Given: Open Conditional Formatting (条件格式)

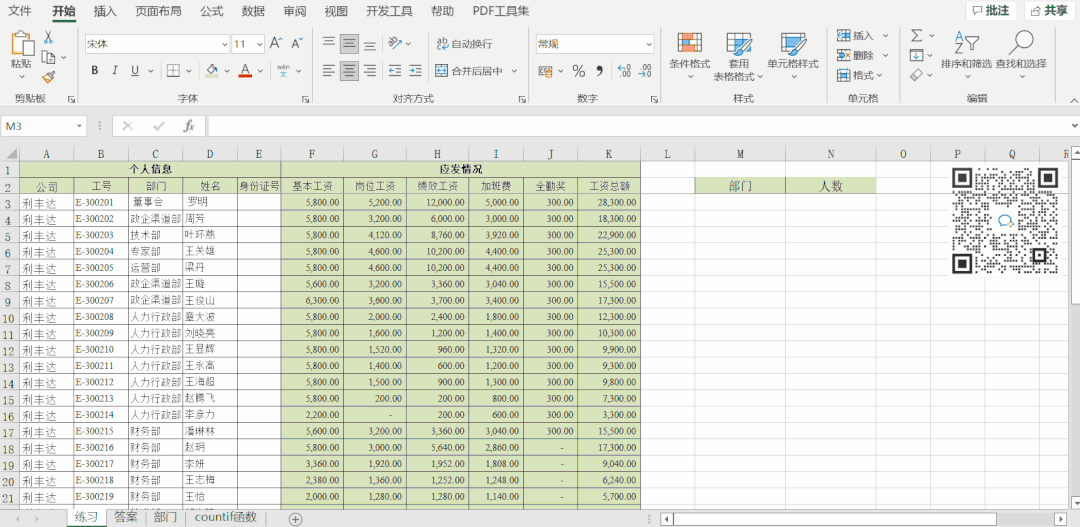Looking at the screenshot, I should click(689, 52).
